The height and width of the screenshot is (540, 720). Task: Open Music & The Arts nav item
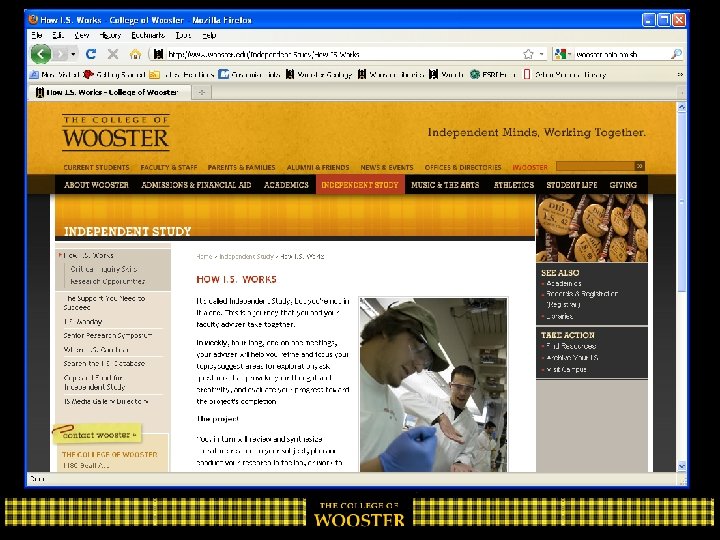click(445, 185)
